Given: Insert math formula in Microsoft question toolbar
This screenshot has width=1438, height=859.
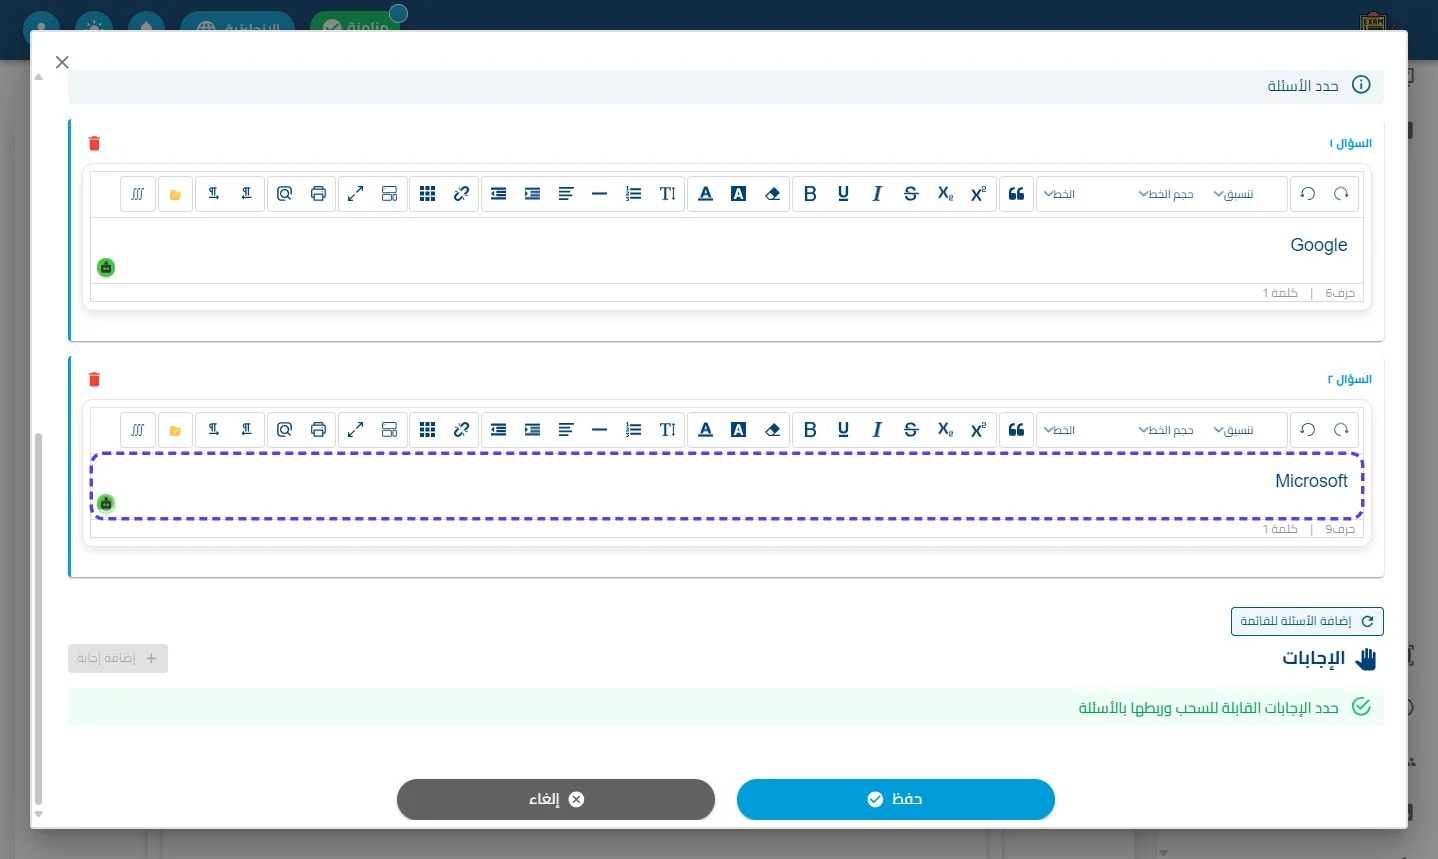Looking at the screenshot, I should [x=138, y=430].
